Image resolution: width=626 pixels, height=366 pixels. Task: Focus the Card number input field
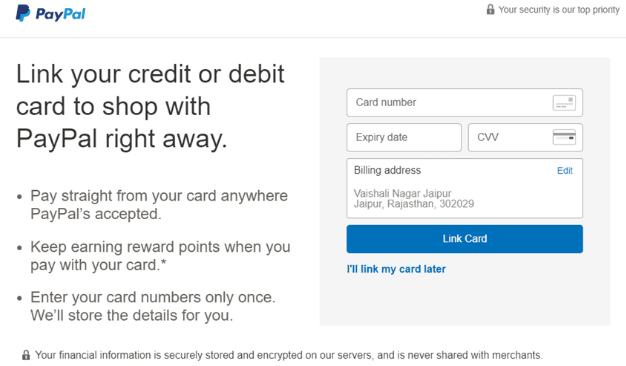[x=464, y=103]
